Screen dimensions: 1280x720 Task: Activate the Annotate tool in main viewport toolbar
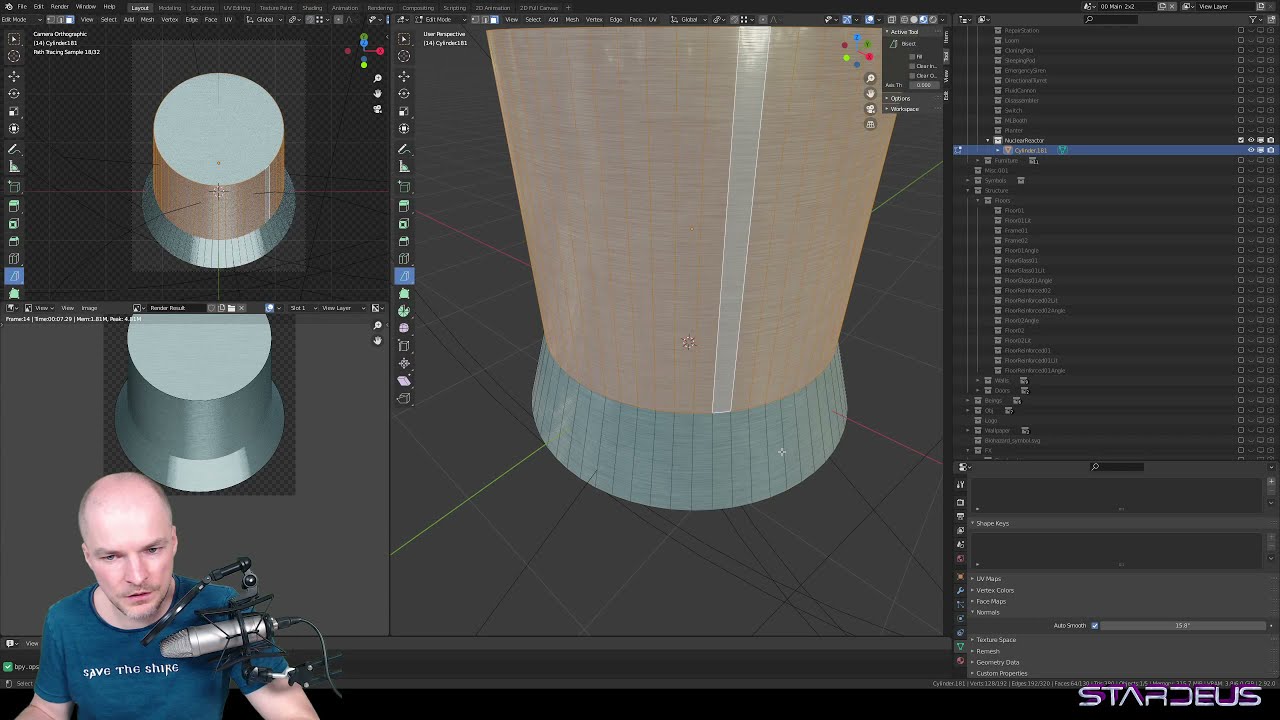404,148
